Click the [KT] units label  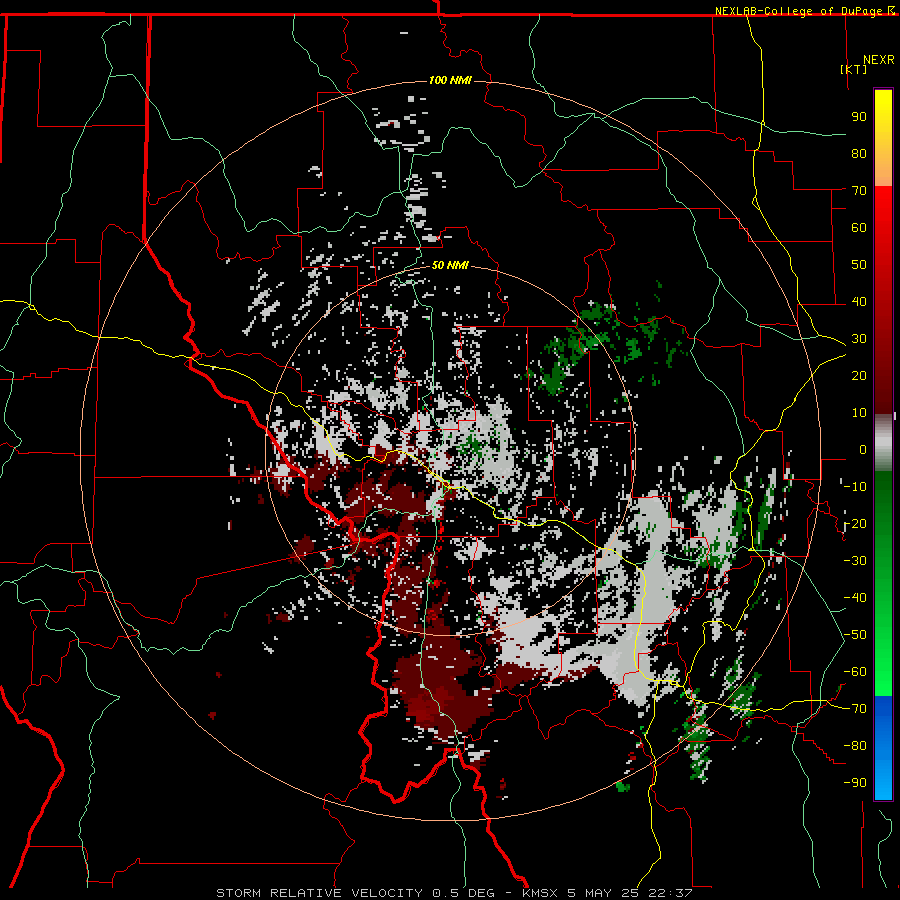click(x=854, y=69)
